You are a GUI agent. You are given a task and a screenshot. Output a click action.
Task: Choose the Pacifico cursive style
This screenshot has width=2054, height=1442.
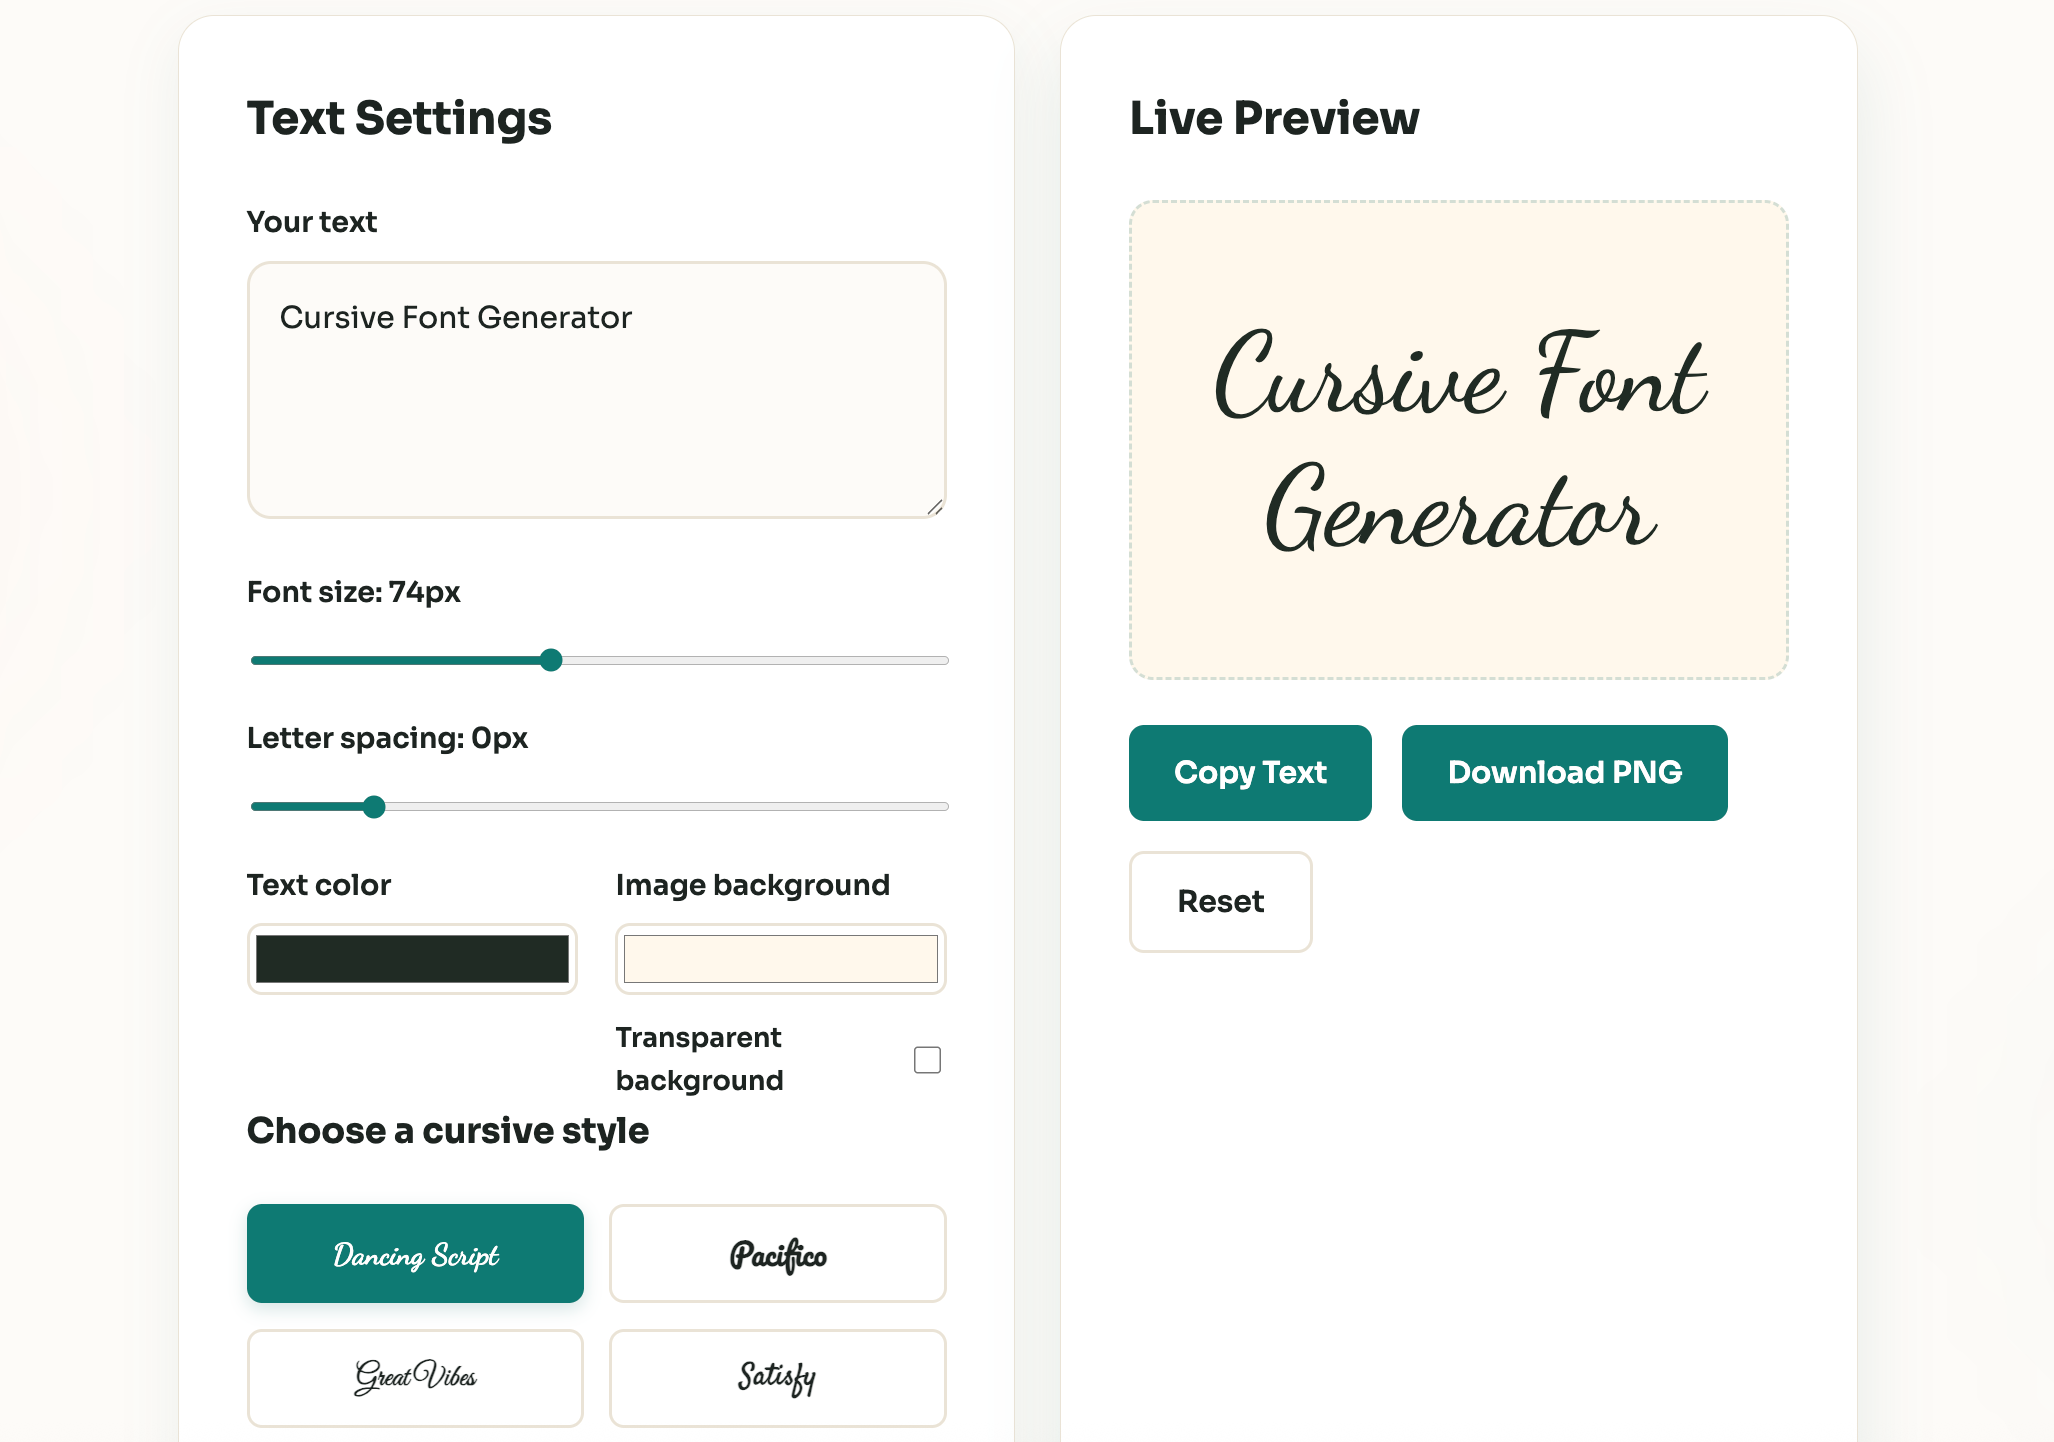[777, 1253]
